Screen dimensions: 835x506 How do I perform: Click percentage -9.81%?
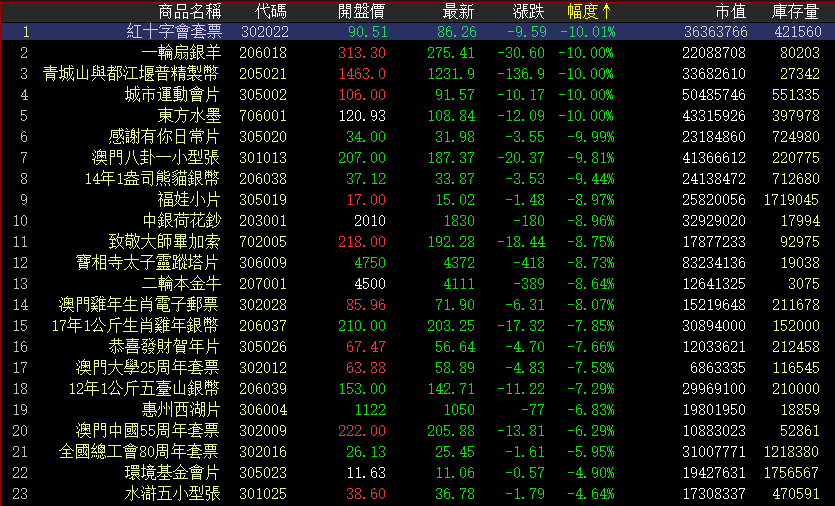(590, 158)
